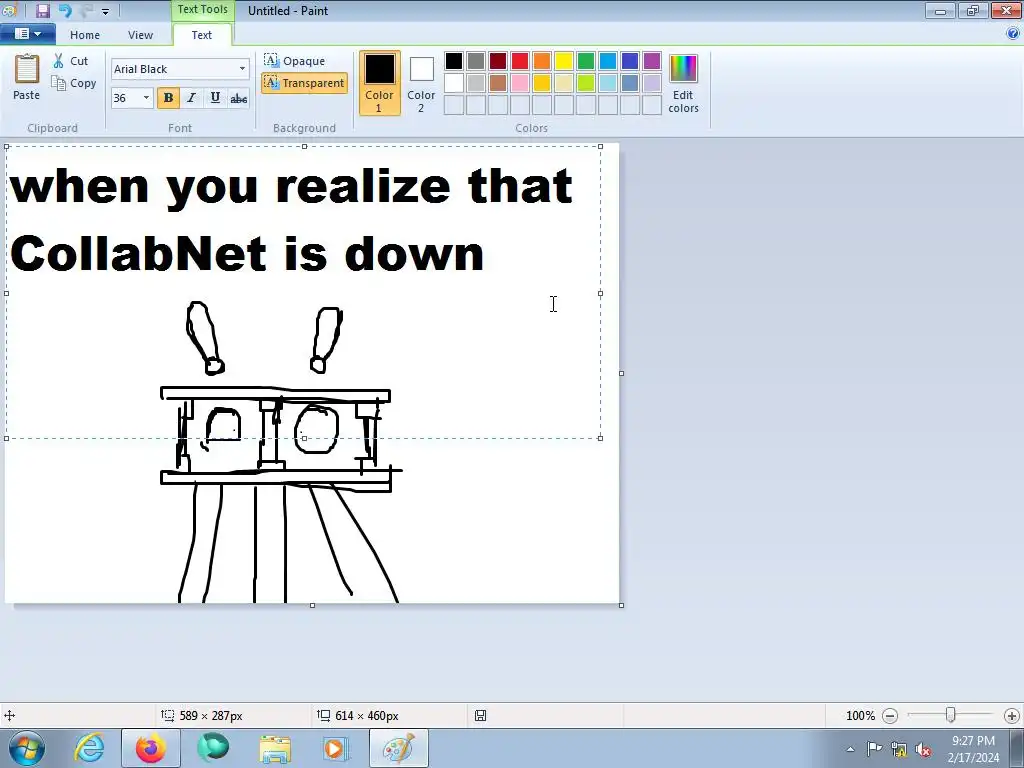Open Windows Media Player taskbar icon
1024x768 pixels.
[336, 748]
